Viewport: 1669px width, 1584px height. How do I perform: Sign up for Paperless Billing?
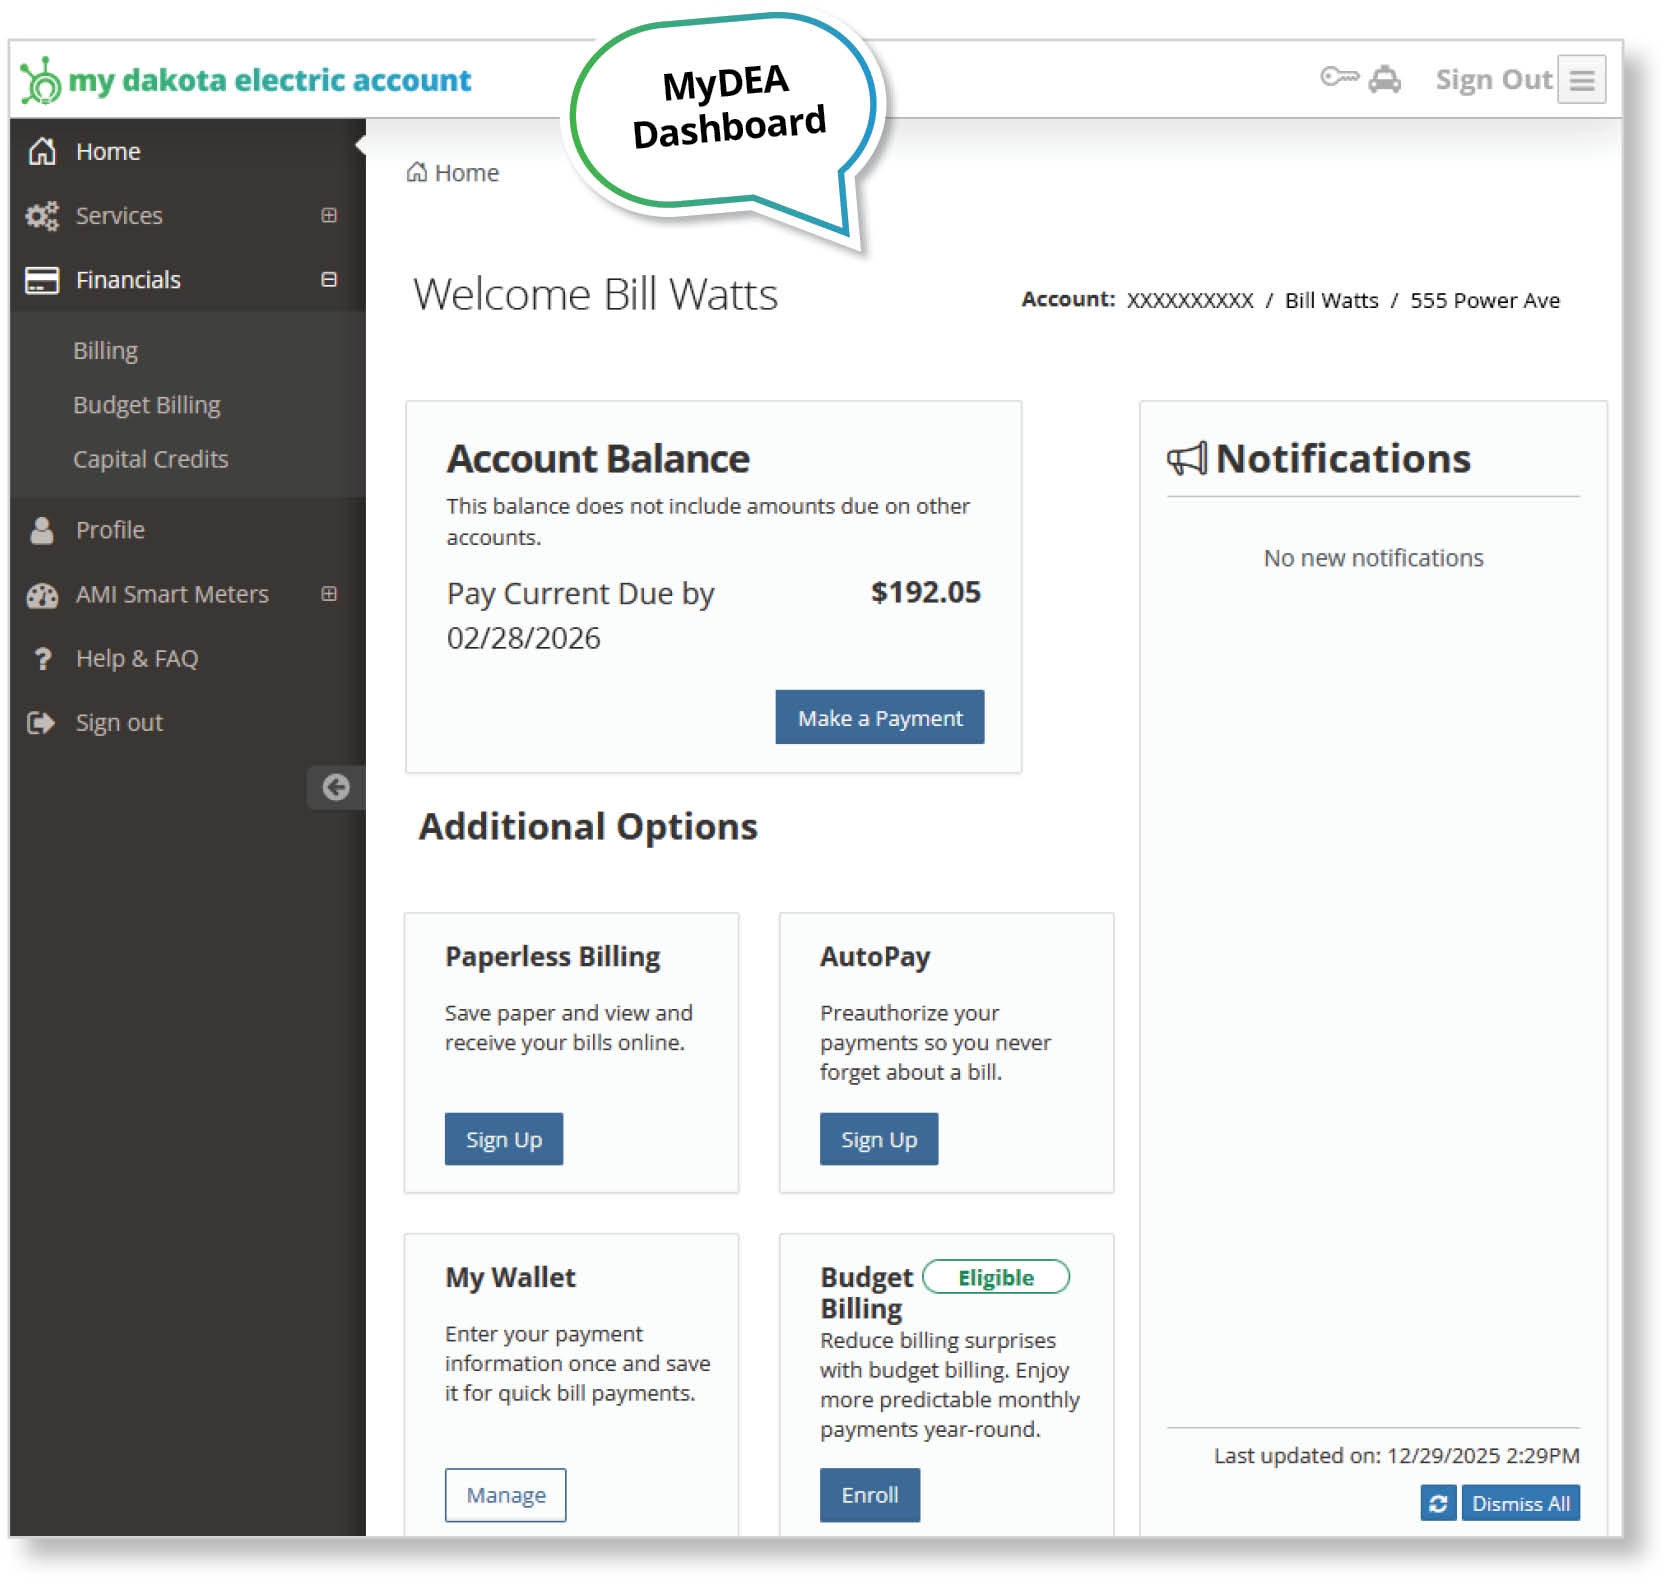coord(503,1139)
